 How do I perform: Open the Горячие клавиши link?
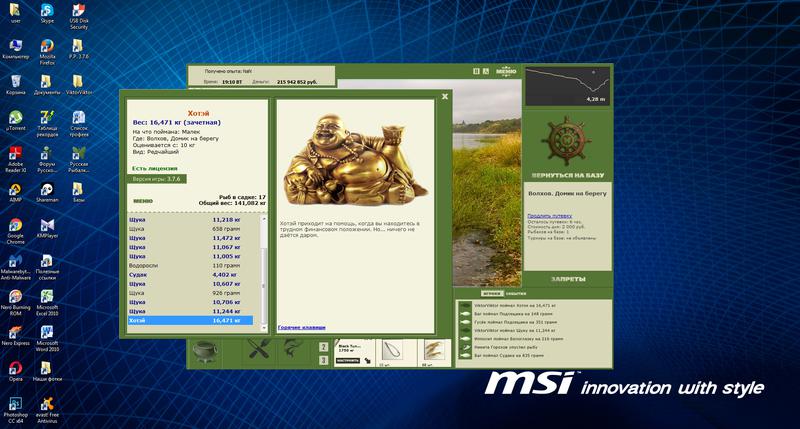302,327
